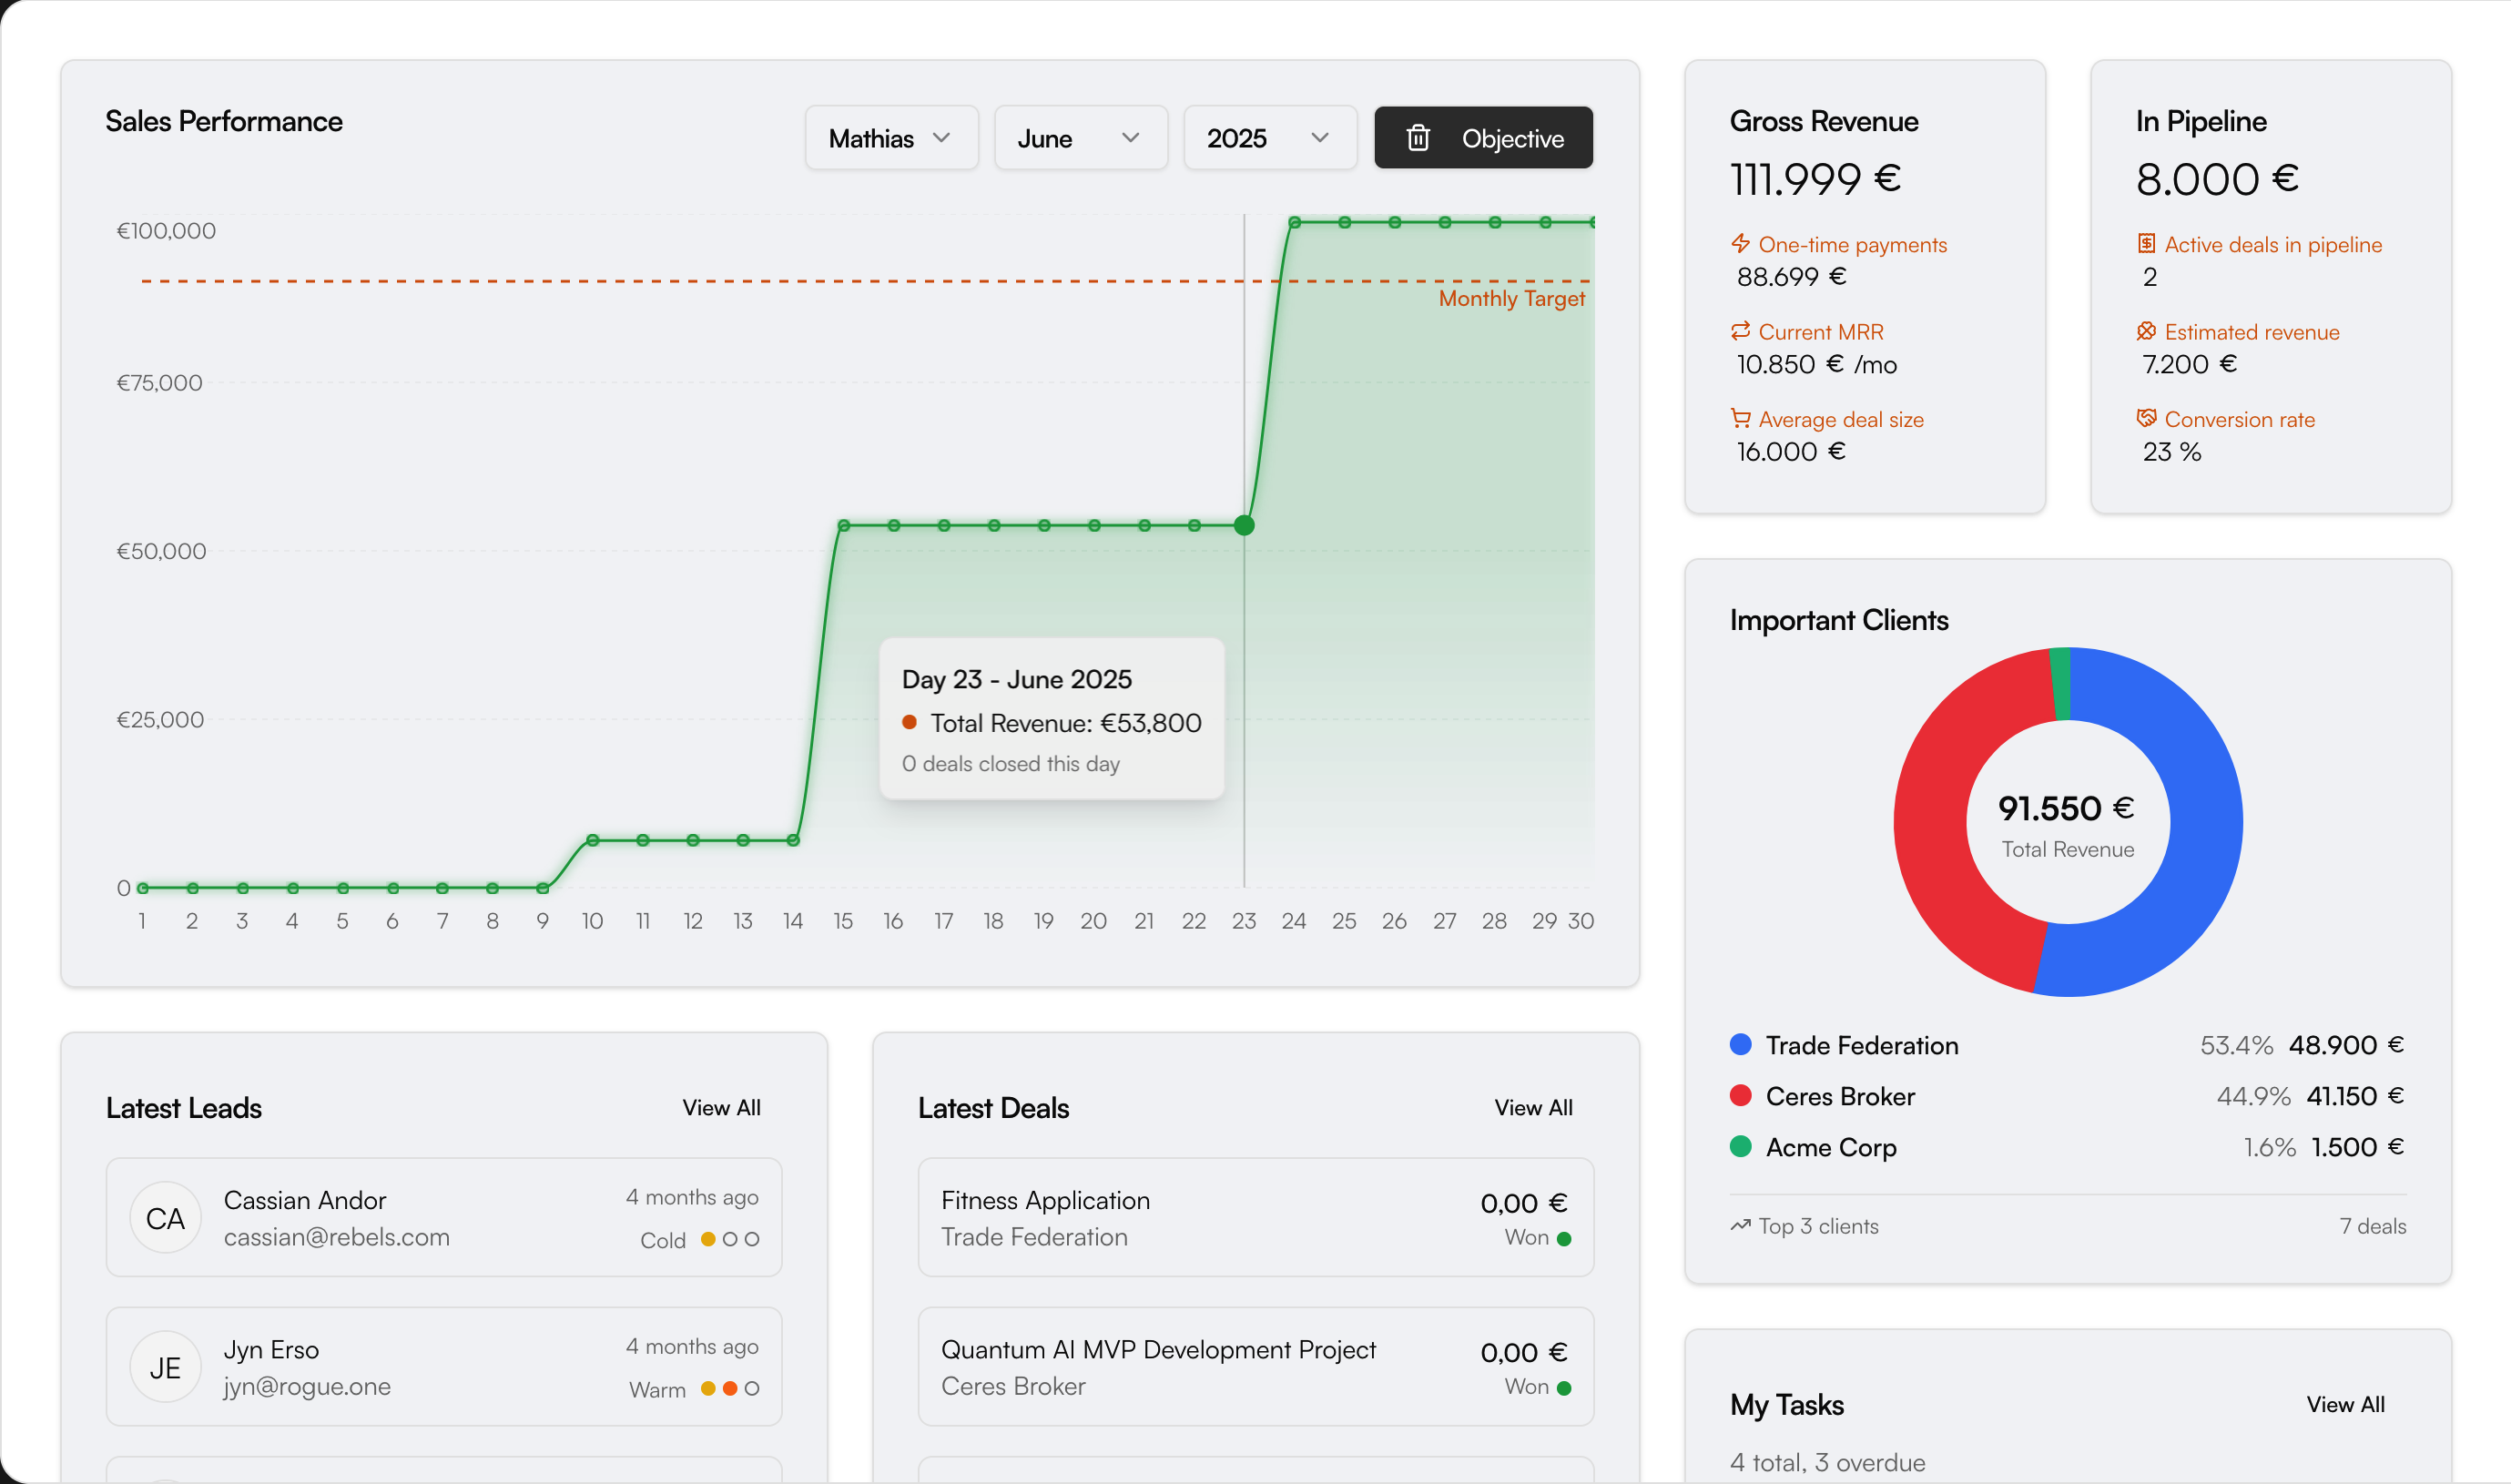Screen dimensions: 2511x1484
Task: Open the Cassian Andor lead card
Action: tap(444, 1217)
